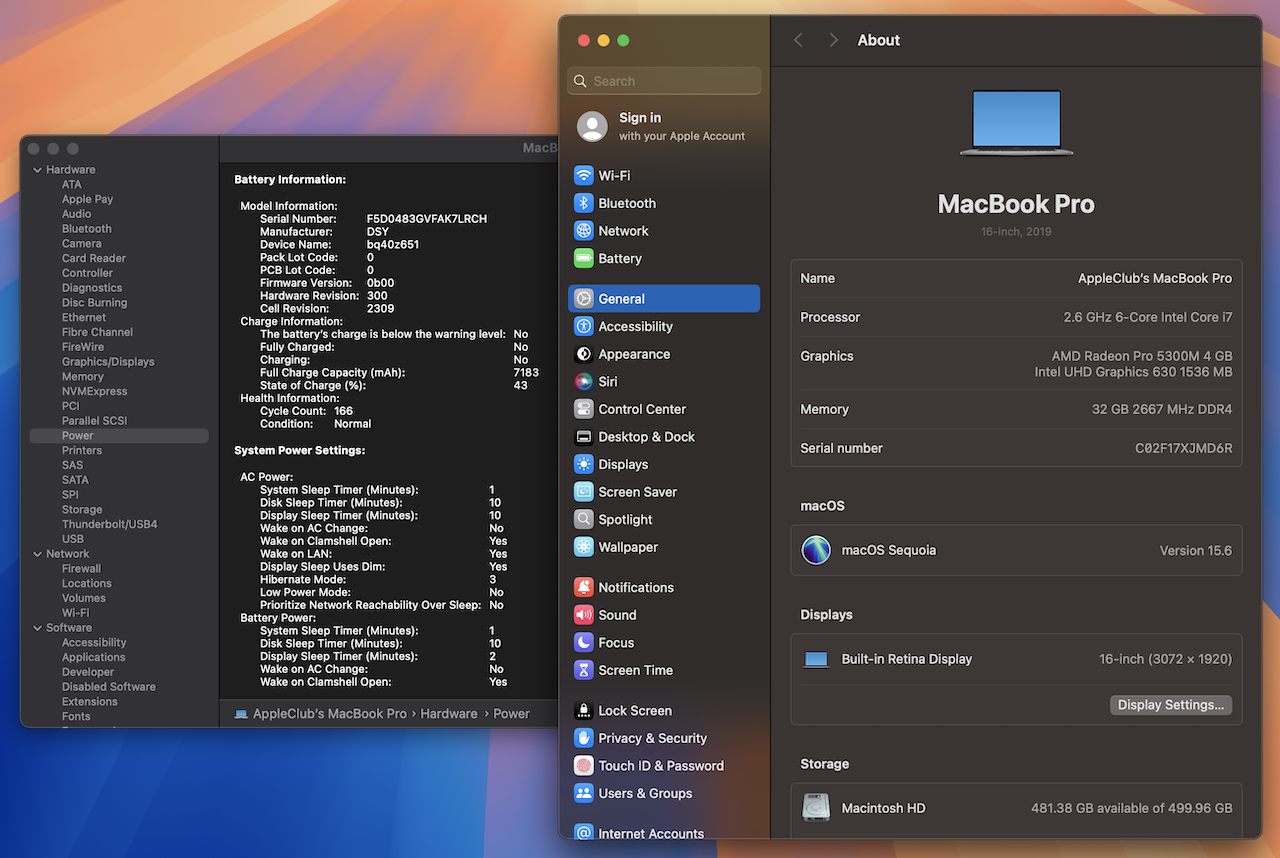Select Graphics/Displays in System Information
Viewport: 1280px width, 858px height.
(x=108, y=362)
